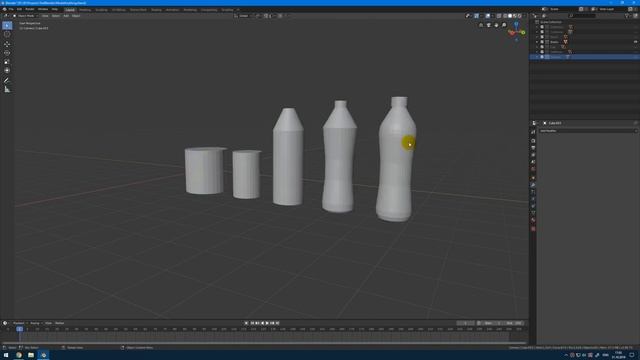The height and width of the screenshot is (360, 640).
Task: Click the outliner search field
Action: [x=582, y=16]
